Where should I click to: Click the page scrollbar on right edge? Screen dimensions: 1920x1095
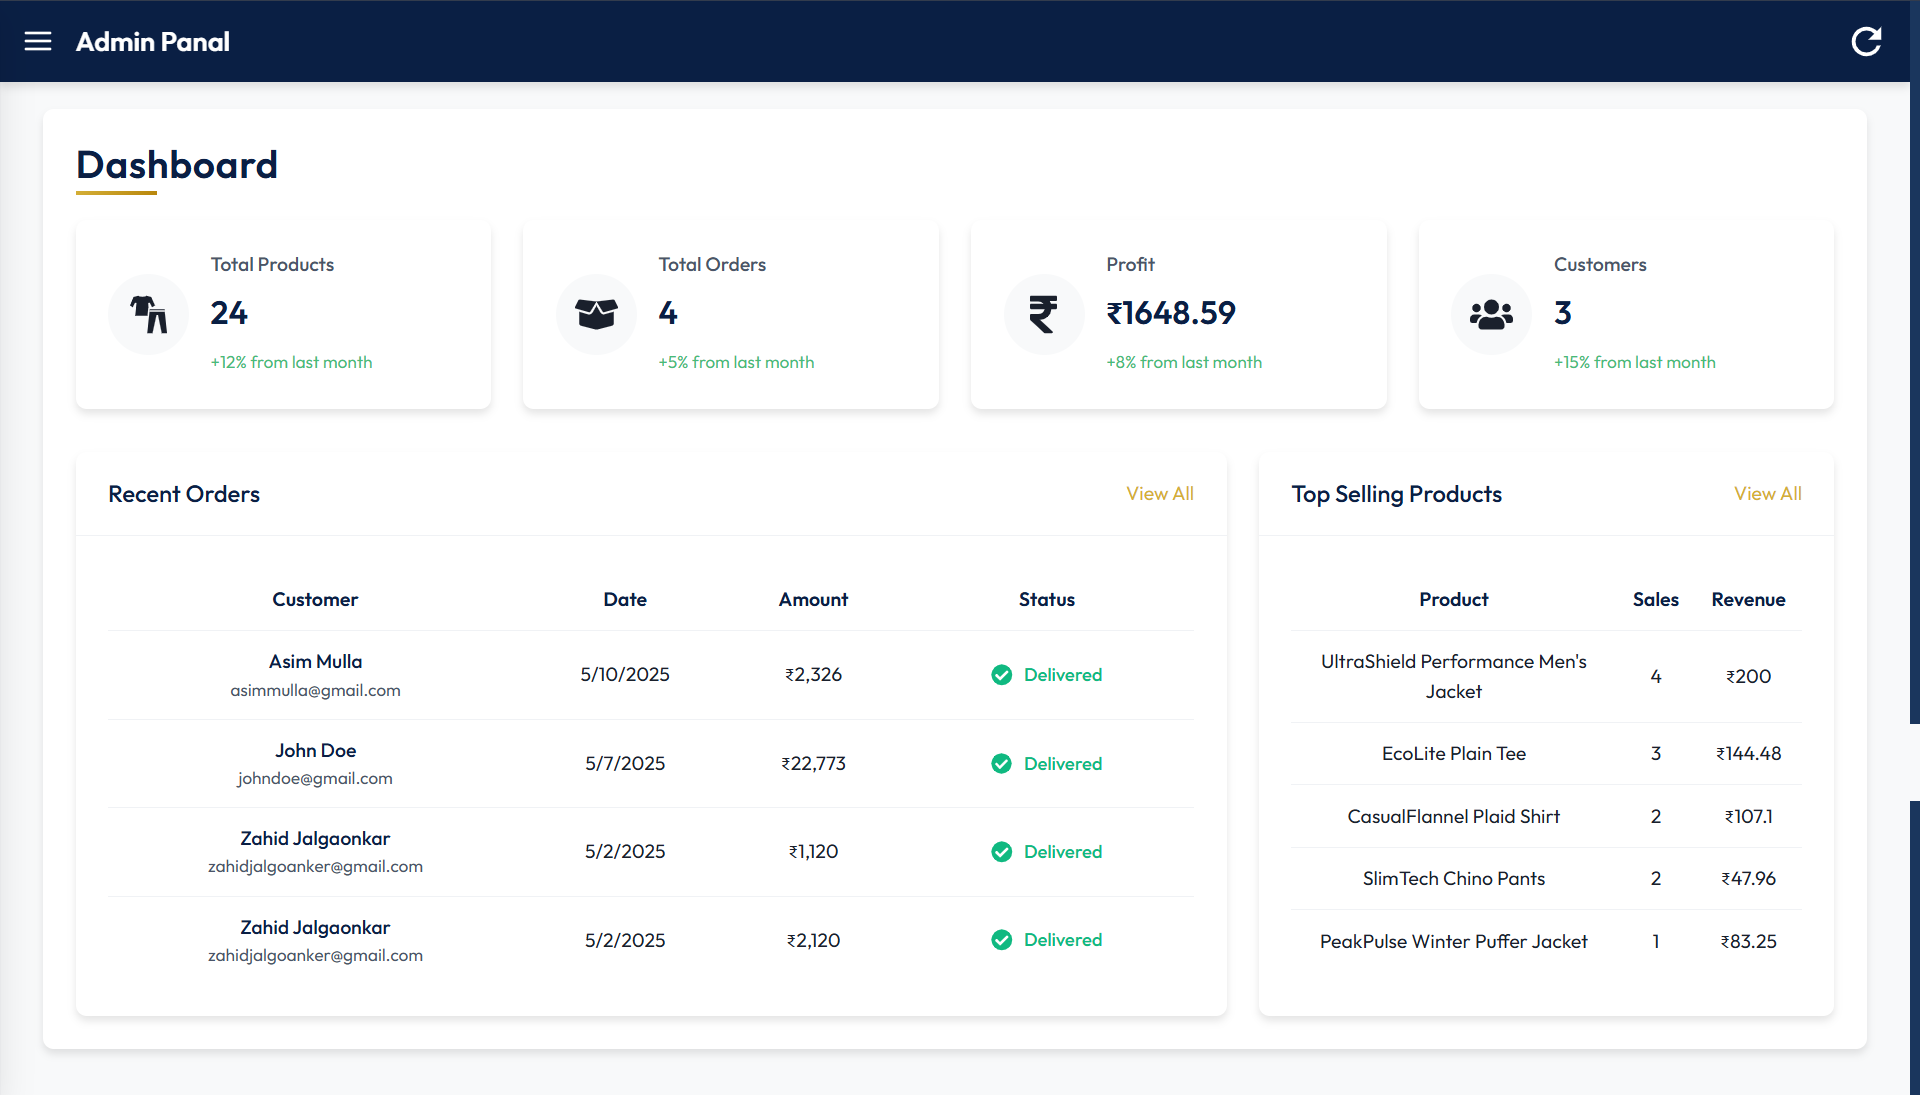(x=1914, y=760)
